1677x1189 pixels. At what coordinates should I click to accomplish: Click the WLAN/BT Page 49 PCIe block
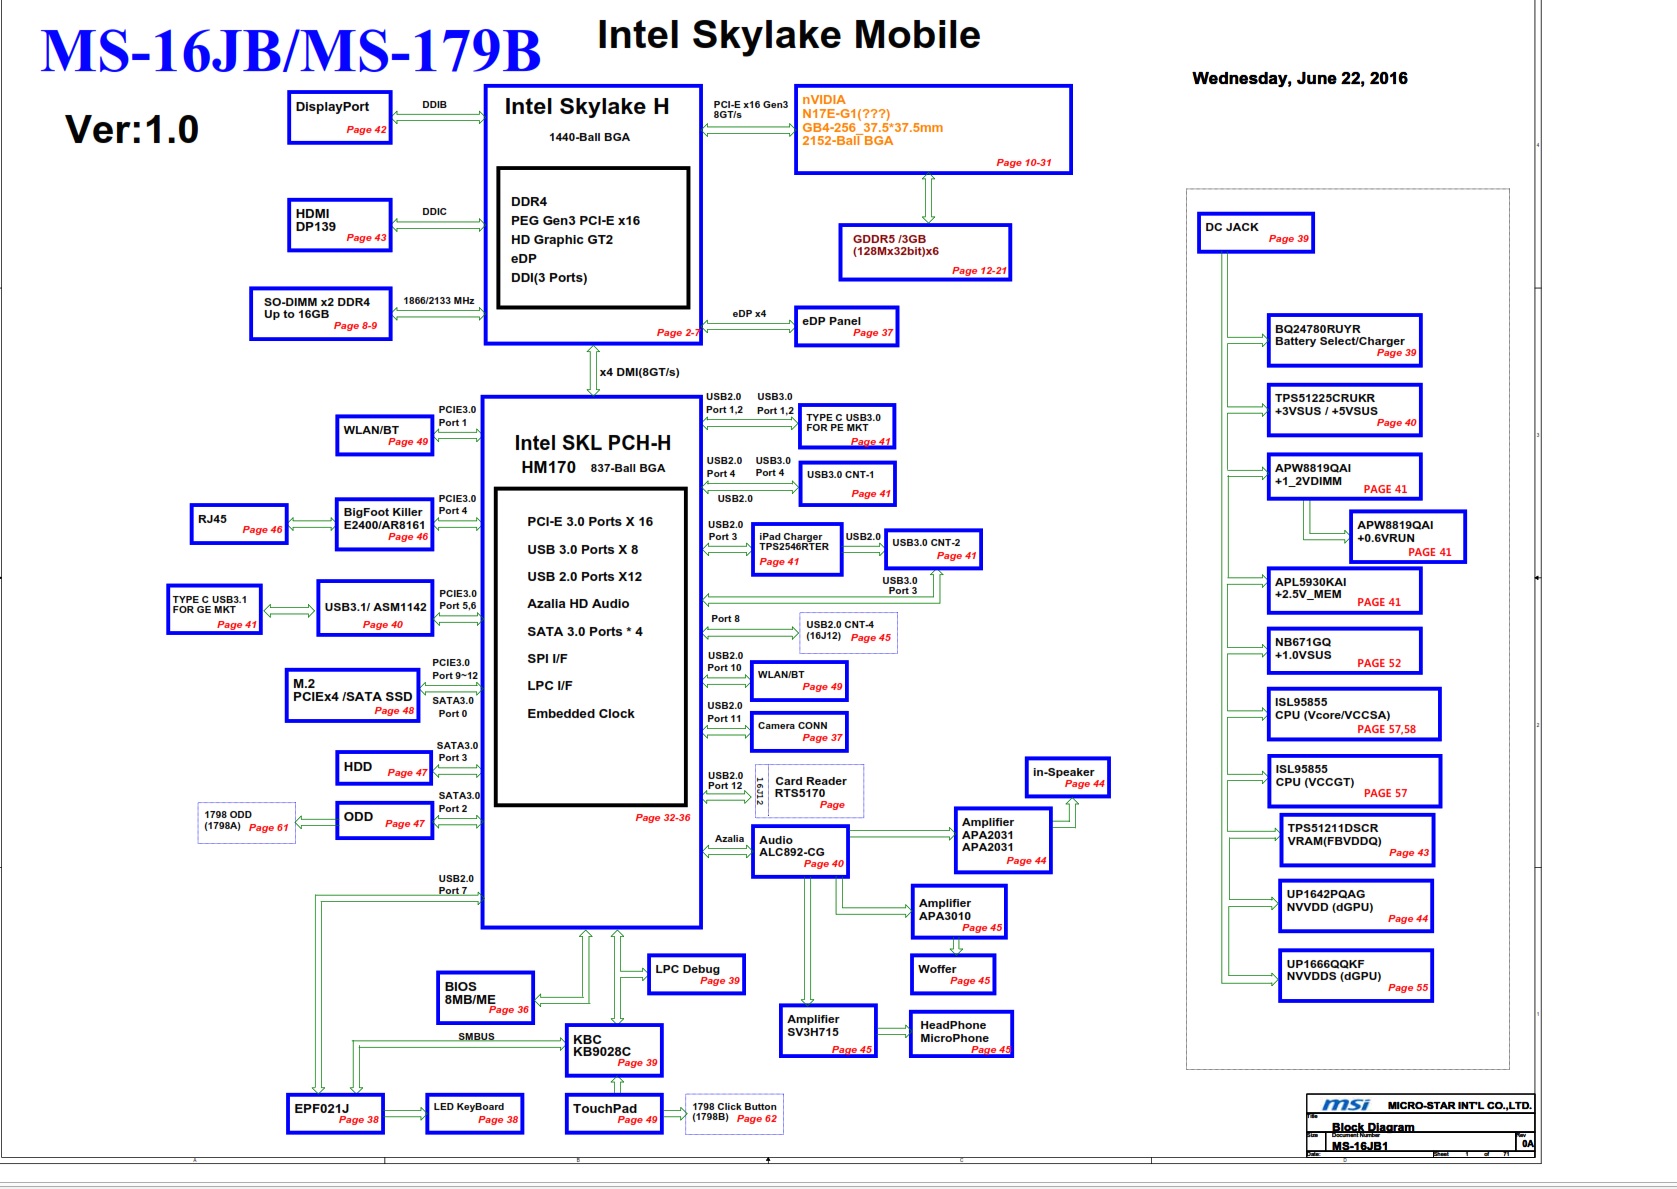click(385, 435)
